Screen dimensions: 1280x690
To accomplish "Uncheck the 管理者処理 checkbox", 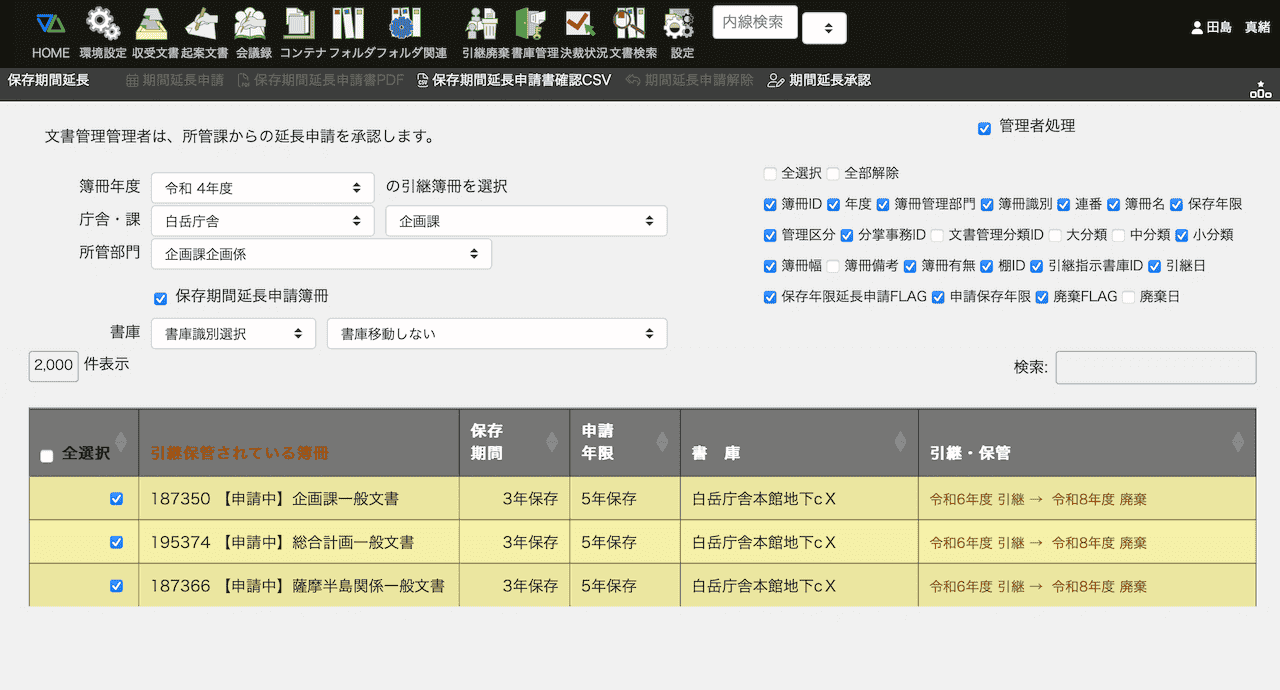I will point(984,128).
